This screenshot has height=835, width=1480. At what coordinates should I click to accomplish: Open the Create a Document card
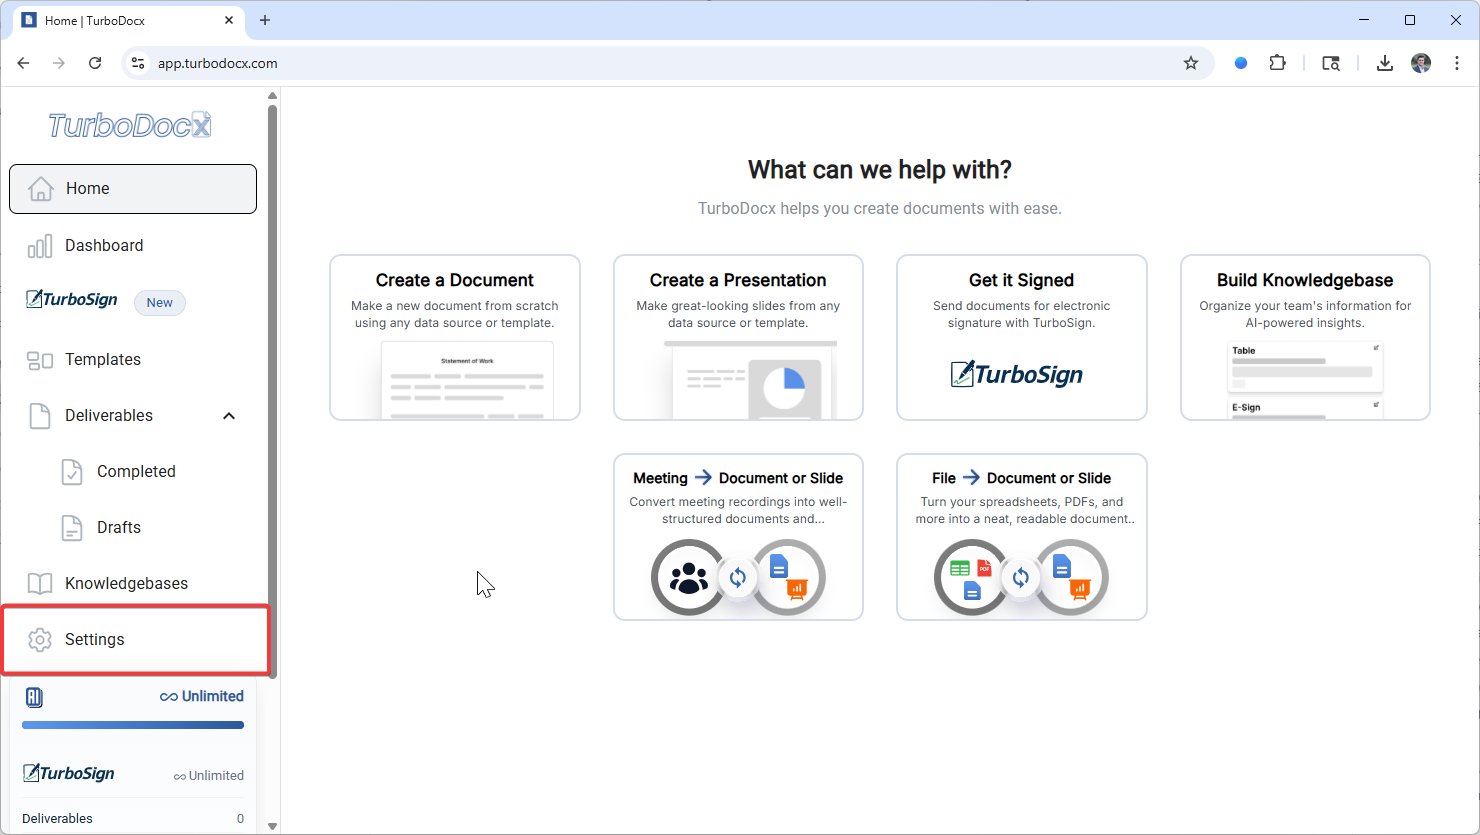[455, 337]
